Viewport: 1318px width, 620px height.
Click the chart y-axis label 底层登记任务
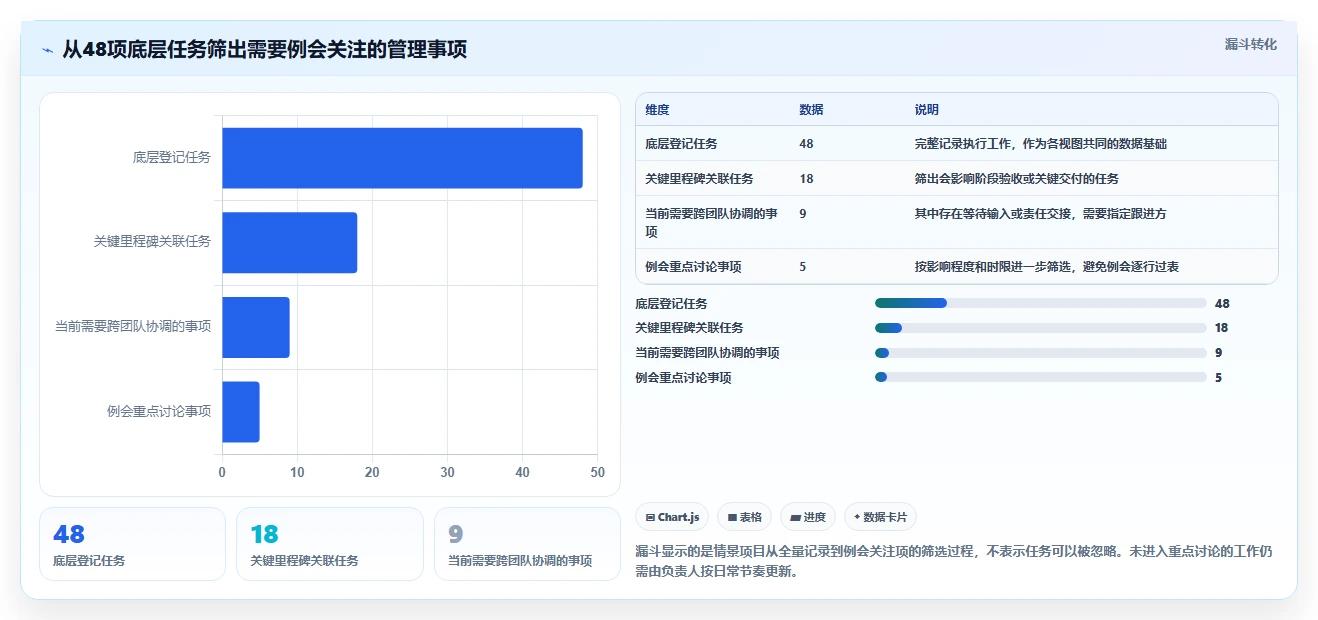(172, 158)
